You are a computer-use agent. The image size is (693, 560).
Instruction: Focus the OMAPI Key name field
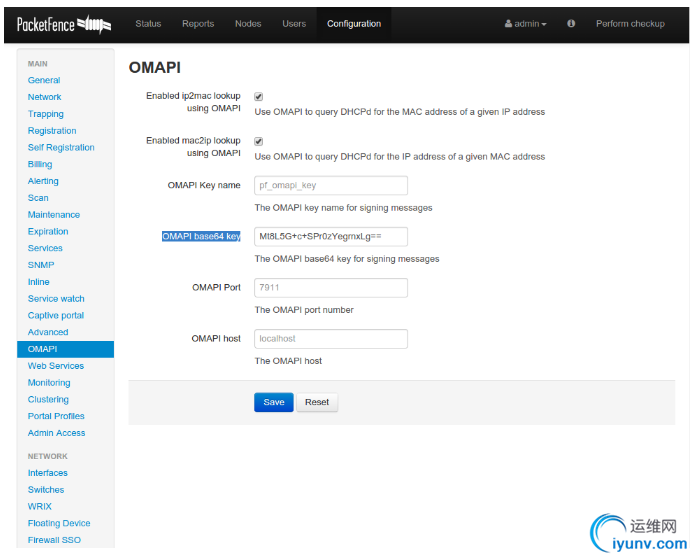pyautogui.click(x=331, y=186)
